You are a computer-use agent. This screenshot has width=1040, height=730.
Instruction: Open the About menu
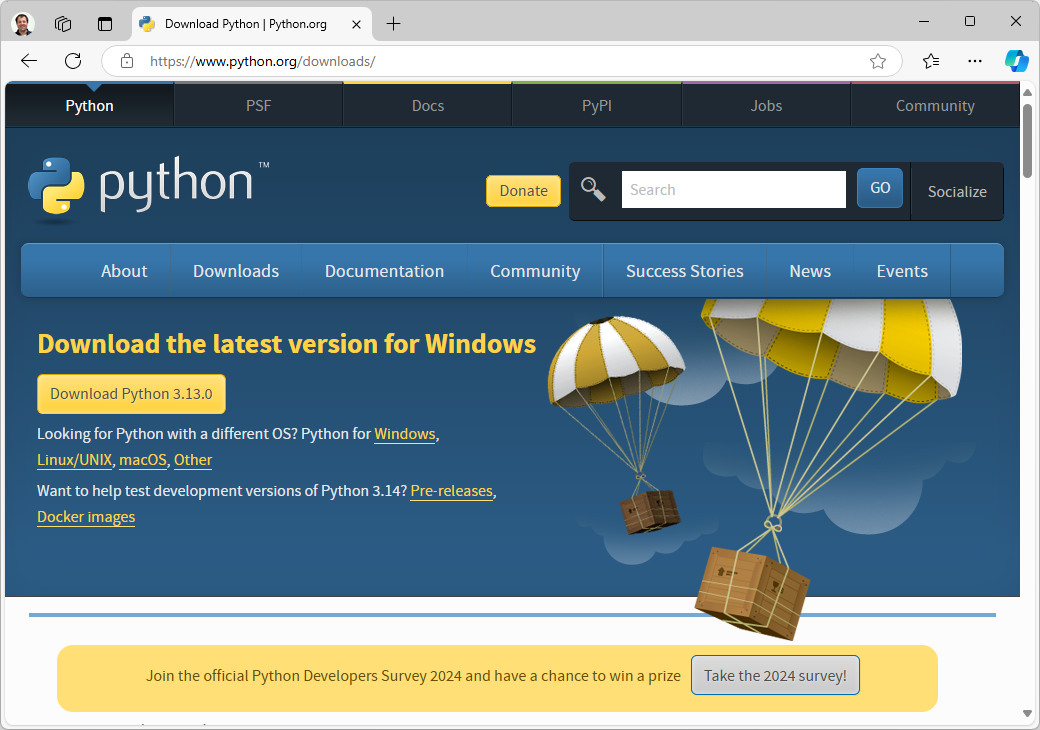tap(124, 271)
